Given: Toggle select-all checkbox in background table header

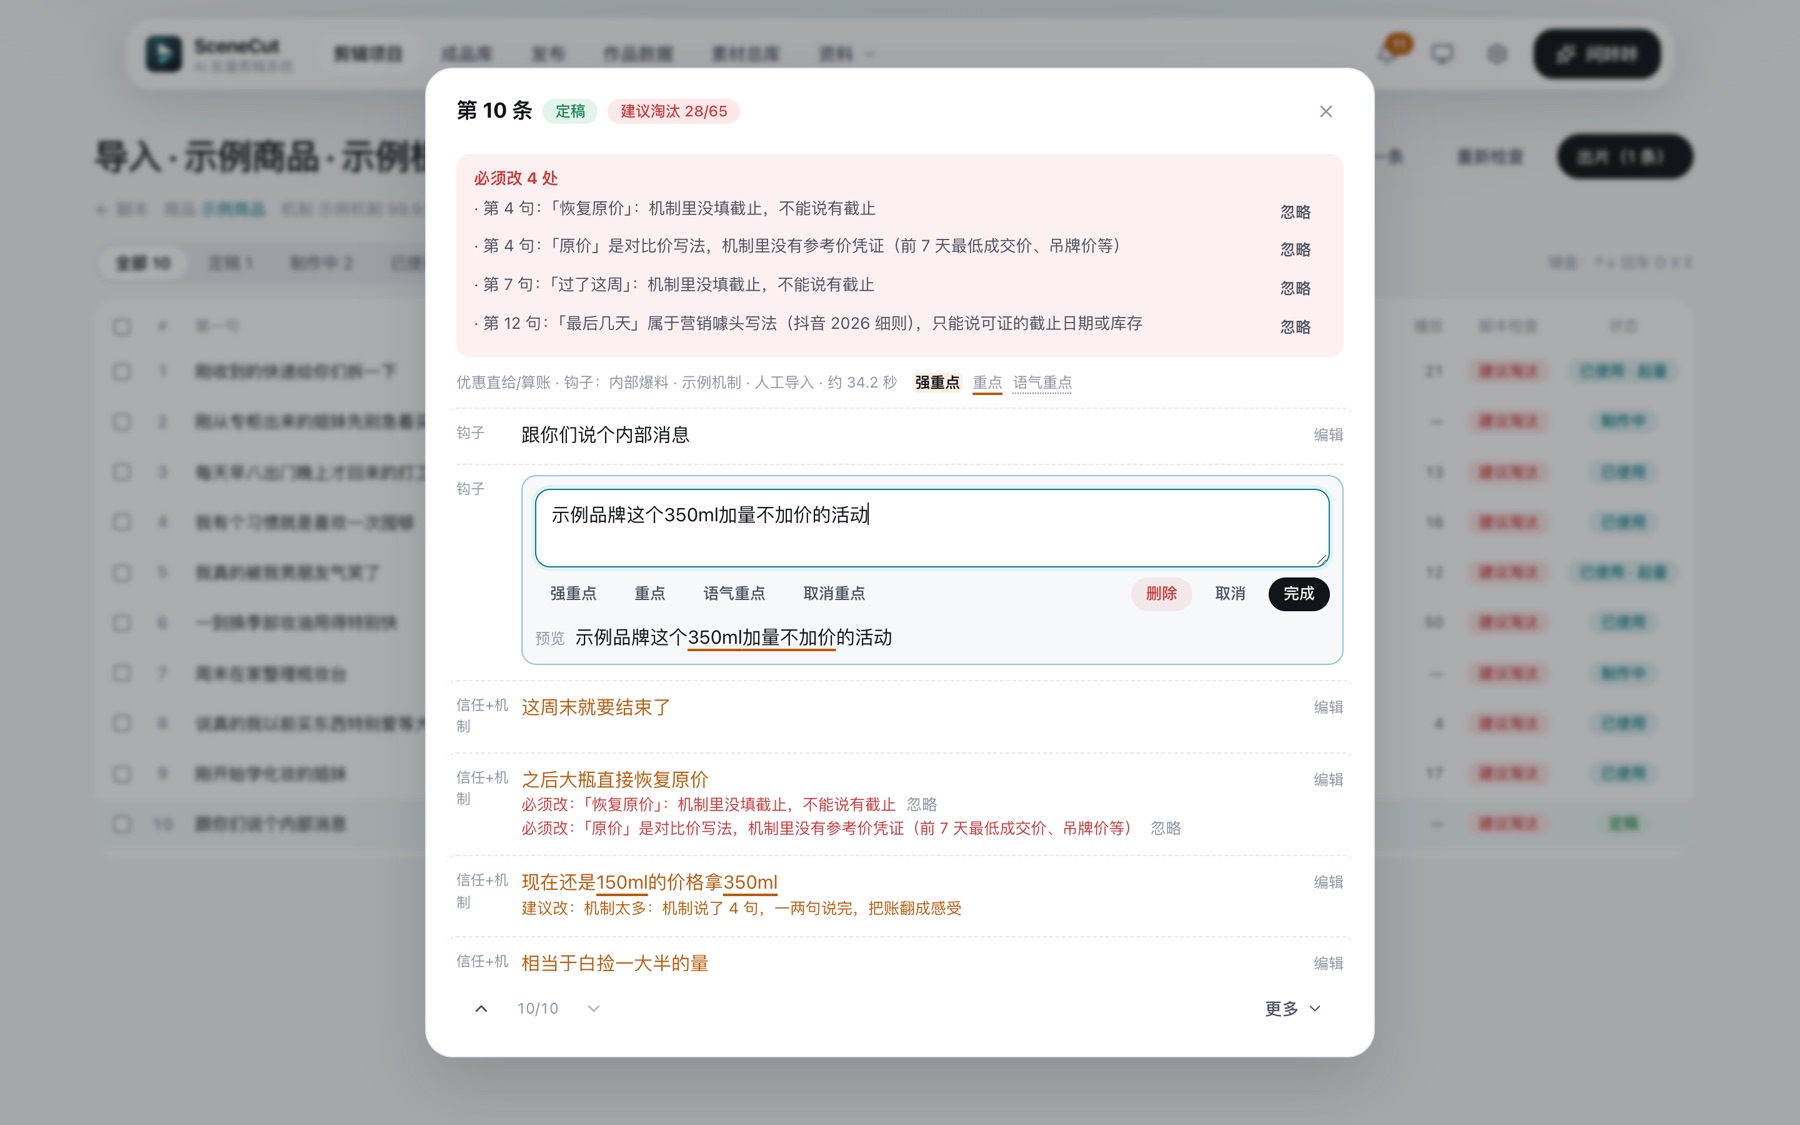Looking at the screenshot, I should [122, 326].
